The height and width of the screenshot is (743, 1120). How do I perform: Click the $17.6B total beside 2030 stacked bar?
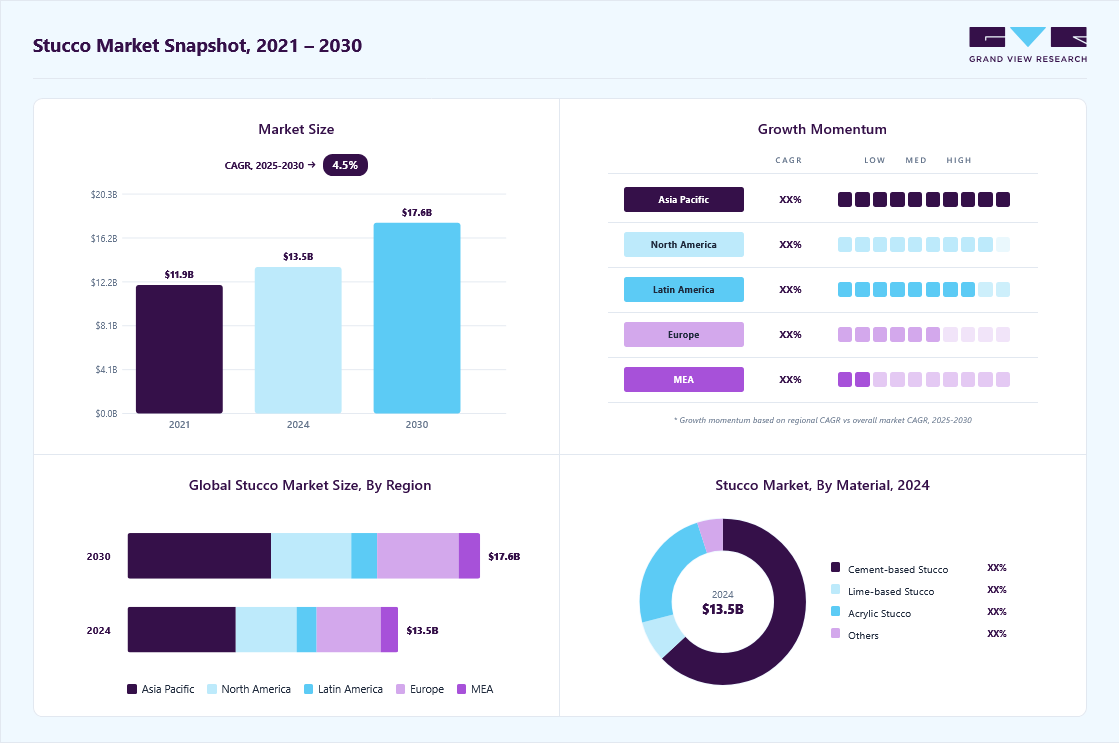pyautogui.click(x=504, y=557)
